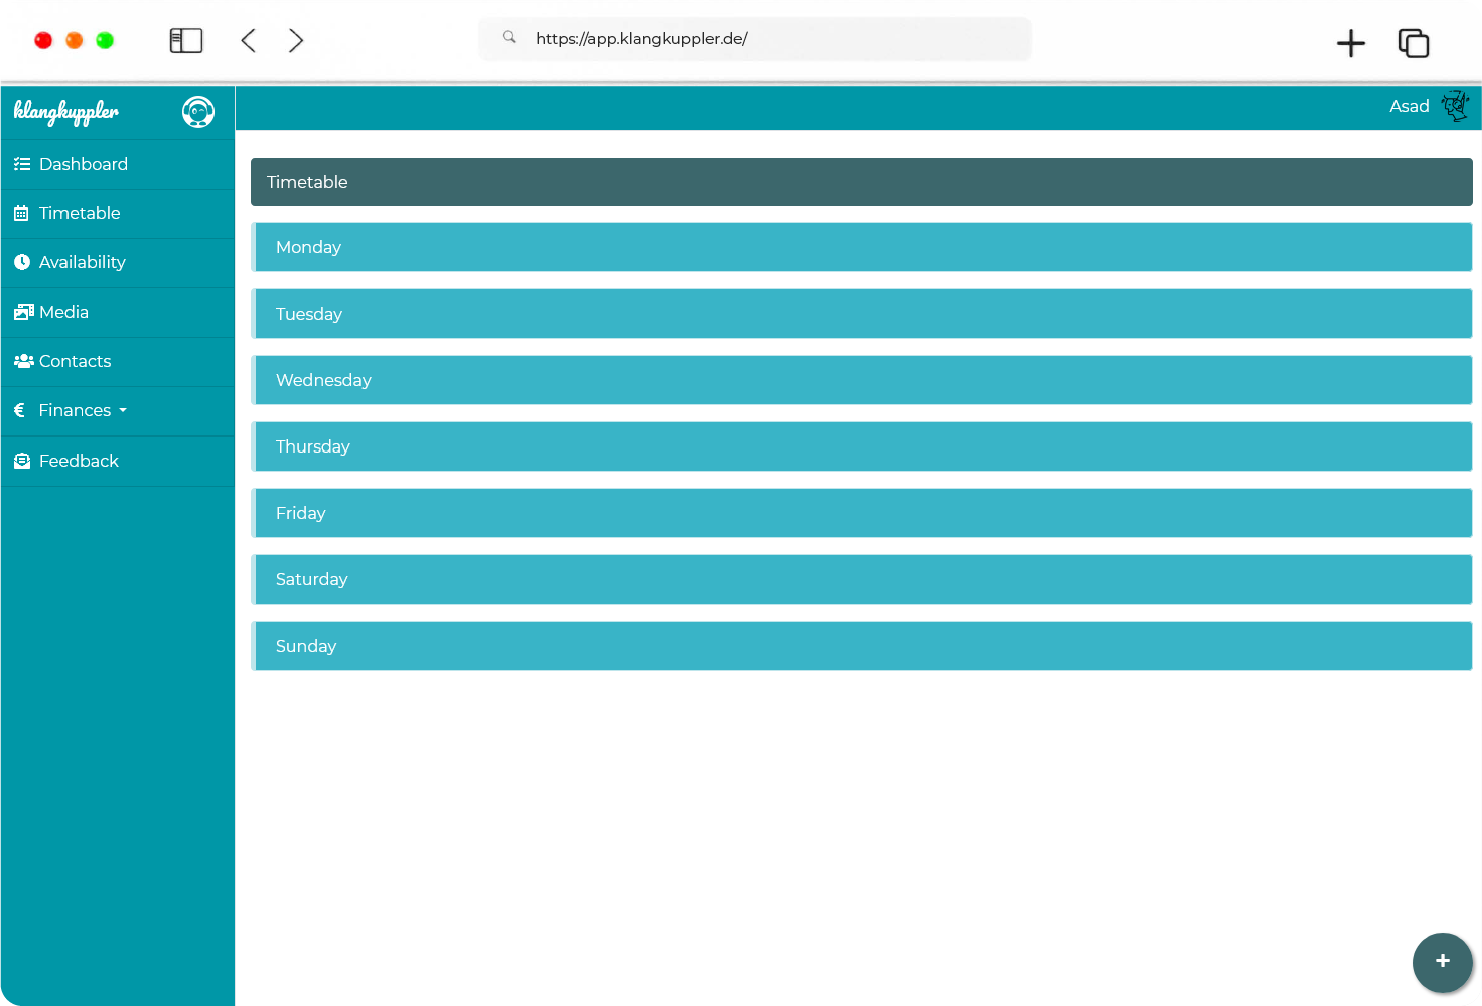Viewport: 1482px width, 1006px height.
Task: Show the browser tab overview icon
Action: 1413,43
